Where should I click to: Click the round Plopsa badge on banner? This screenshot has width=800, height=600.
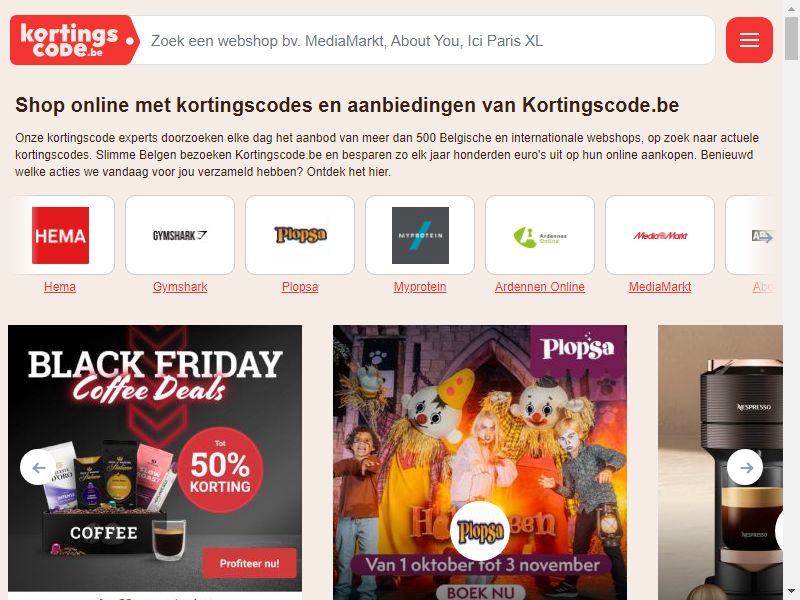[480, 531]
